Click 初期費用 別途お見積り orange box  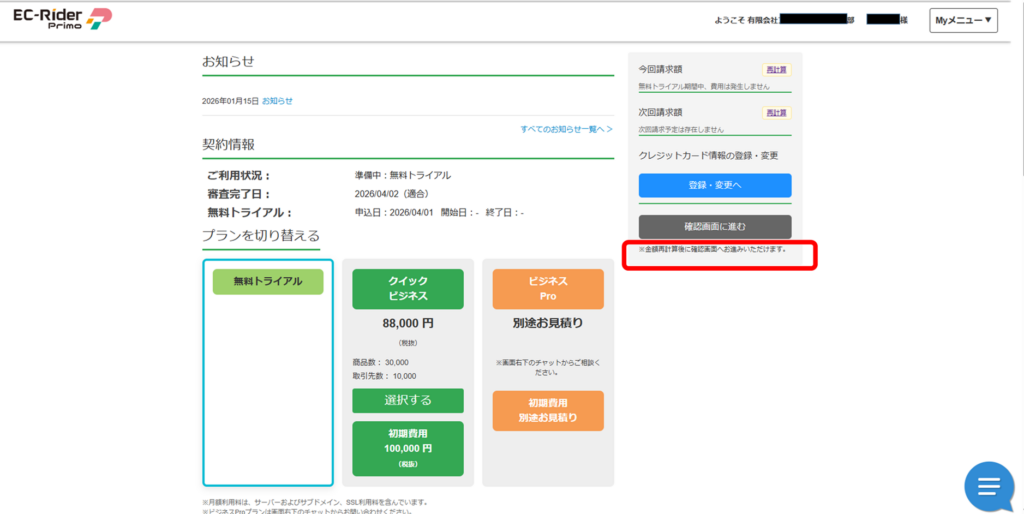point(547,411)
